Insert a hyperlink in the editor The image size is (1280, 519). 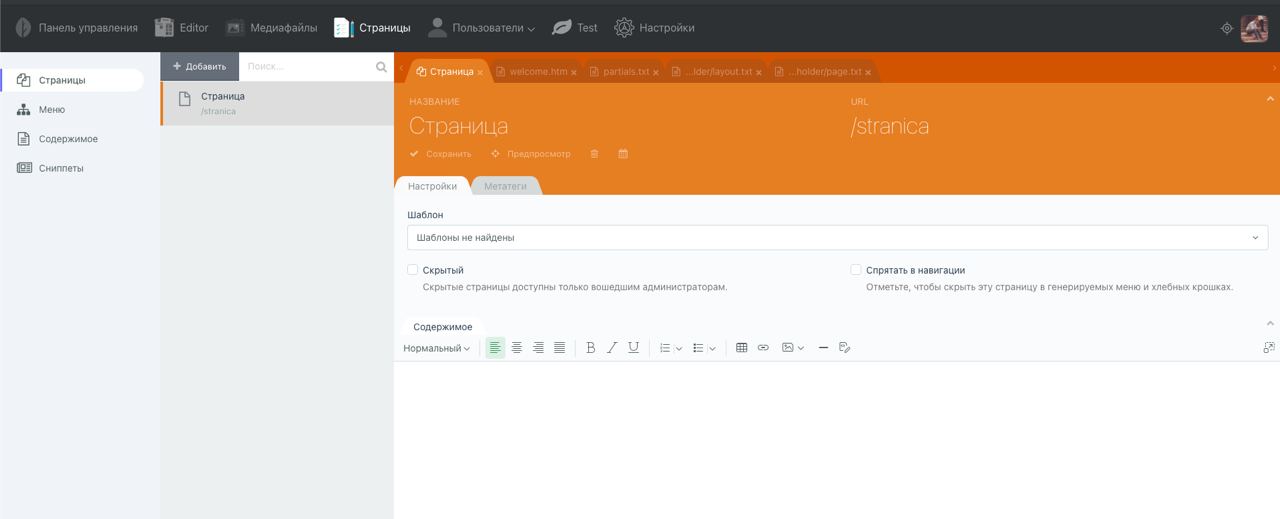click(x=763, y=348)
